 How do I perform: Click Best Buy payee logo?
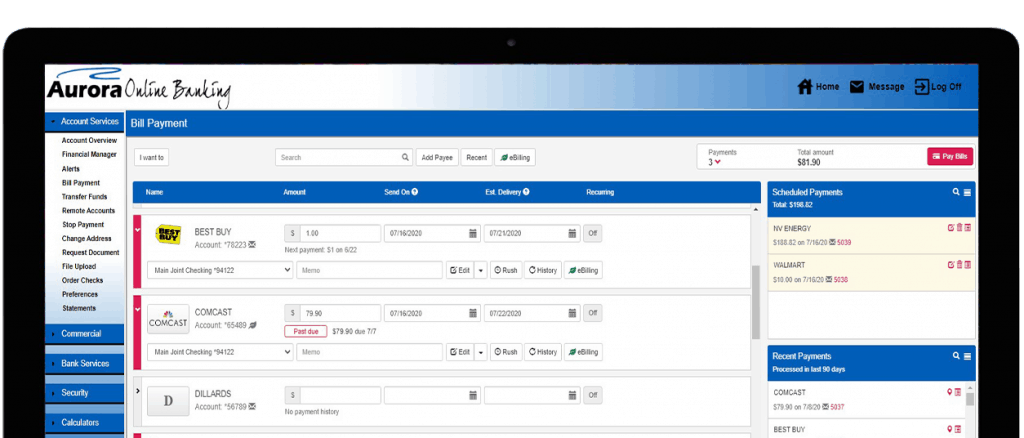tap(168, 234)
